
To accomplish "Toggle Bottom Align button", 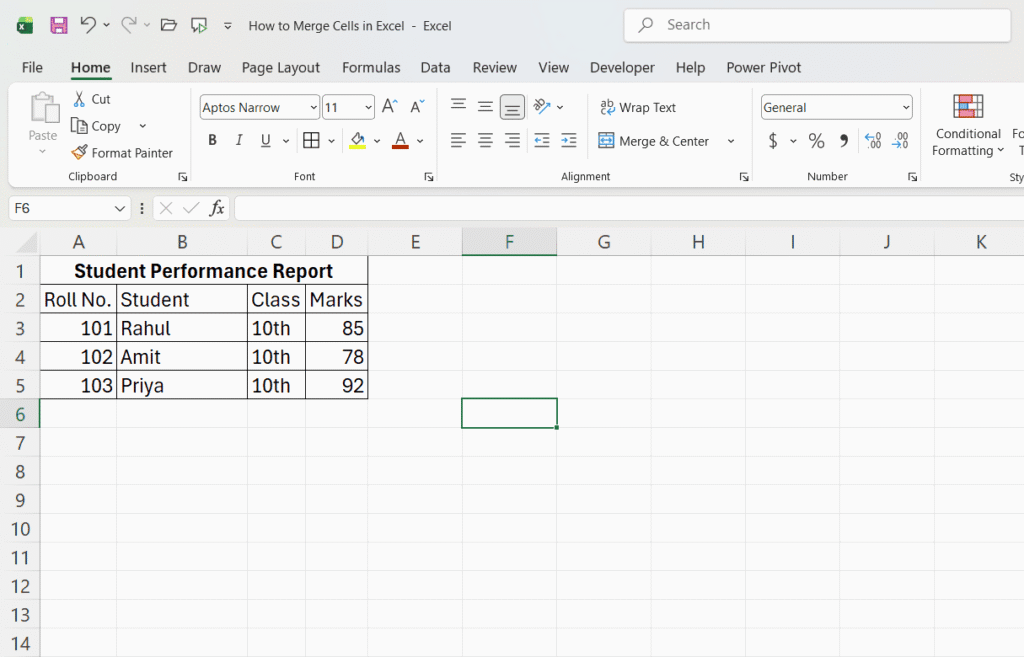I will [512, 107].
